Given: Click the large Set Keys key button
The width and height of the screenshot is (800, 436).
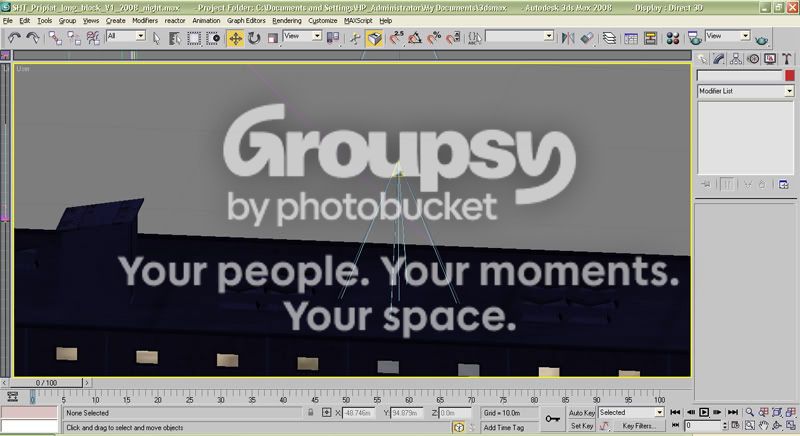Looking at the screenshot, I should click(x=553, y=419).
